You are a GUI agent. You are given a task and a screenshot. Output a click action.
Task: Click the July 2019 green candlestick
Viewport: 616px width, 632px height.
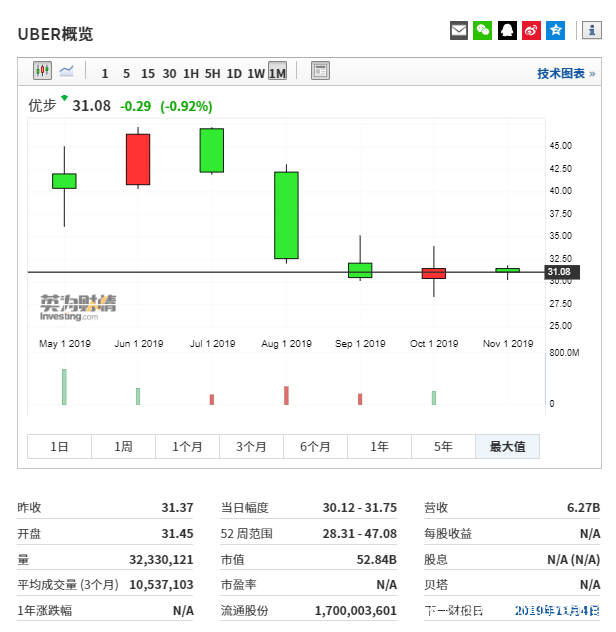212,150
